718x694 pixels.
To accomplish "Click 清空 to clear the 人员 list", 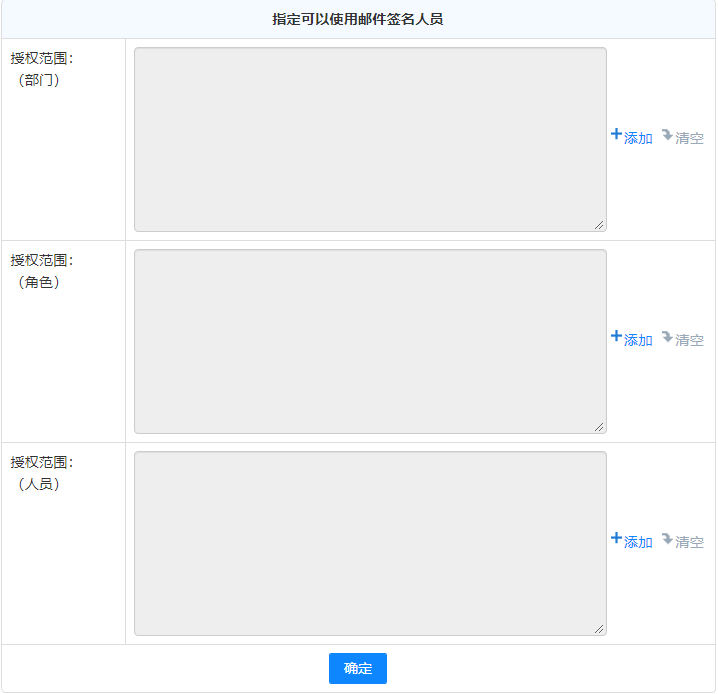I will [689, 542].
